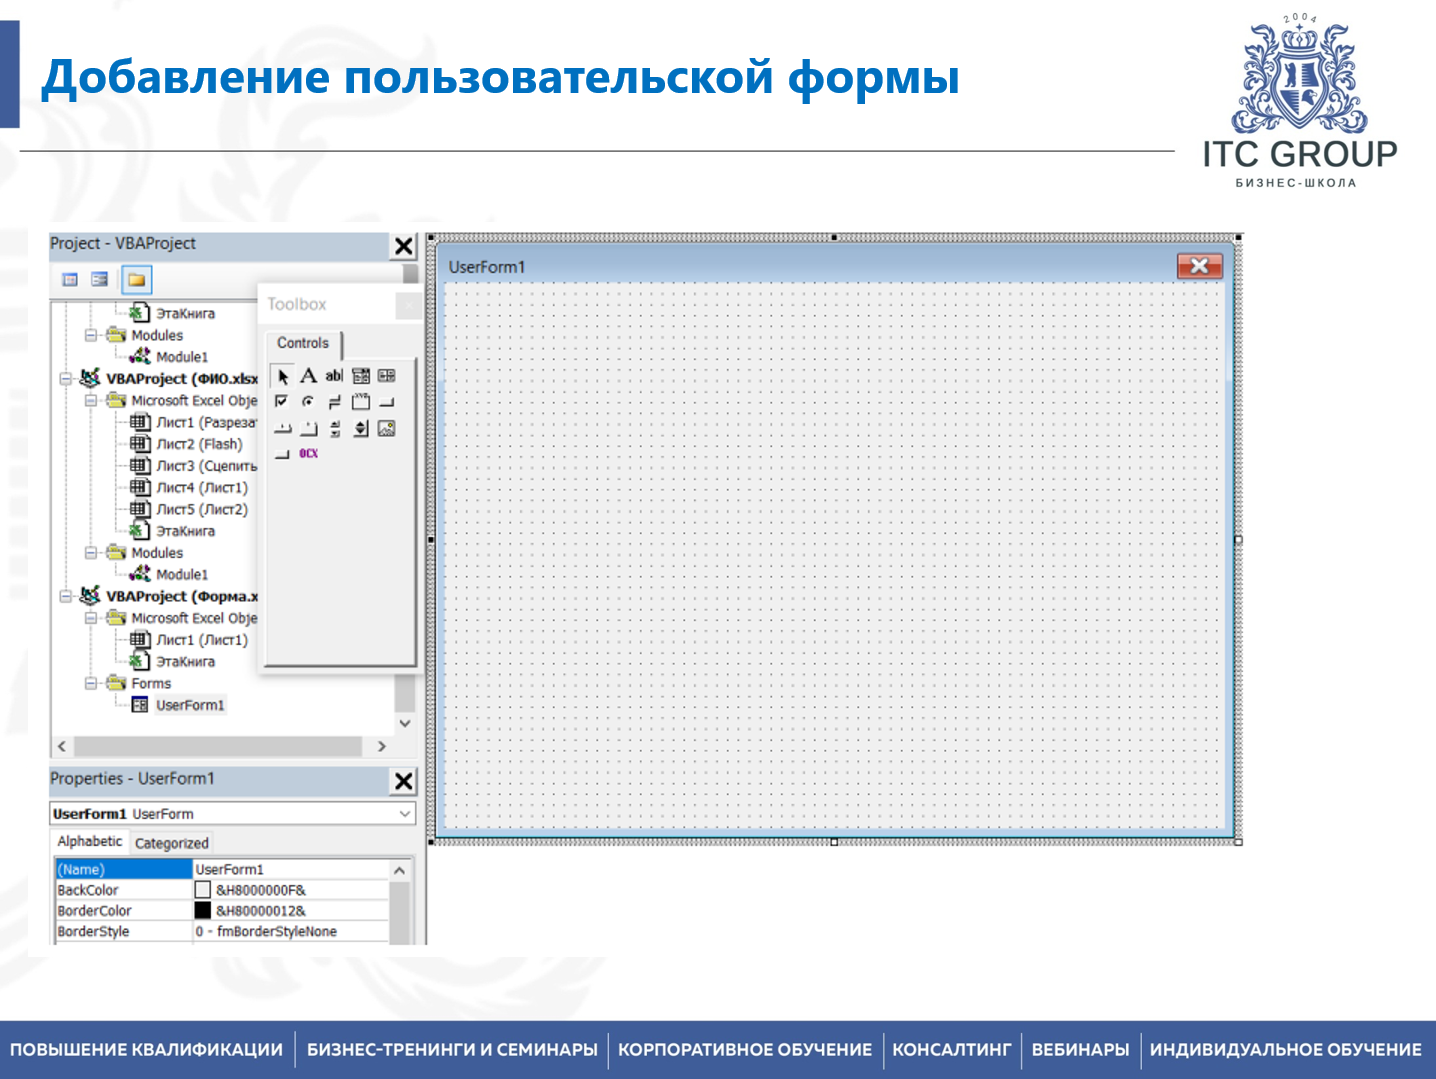The height and width of the screenshot is (1079, 1436).
Task: Pick the TextBox control tool
Action: (x=334, y=376)
